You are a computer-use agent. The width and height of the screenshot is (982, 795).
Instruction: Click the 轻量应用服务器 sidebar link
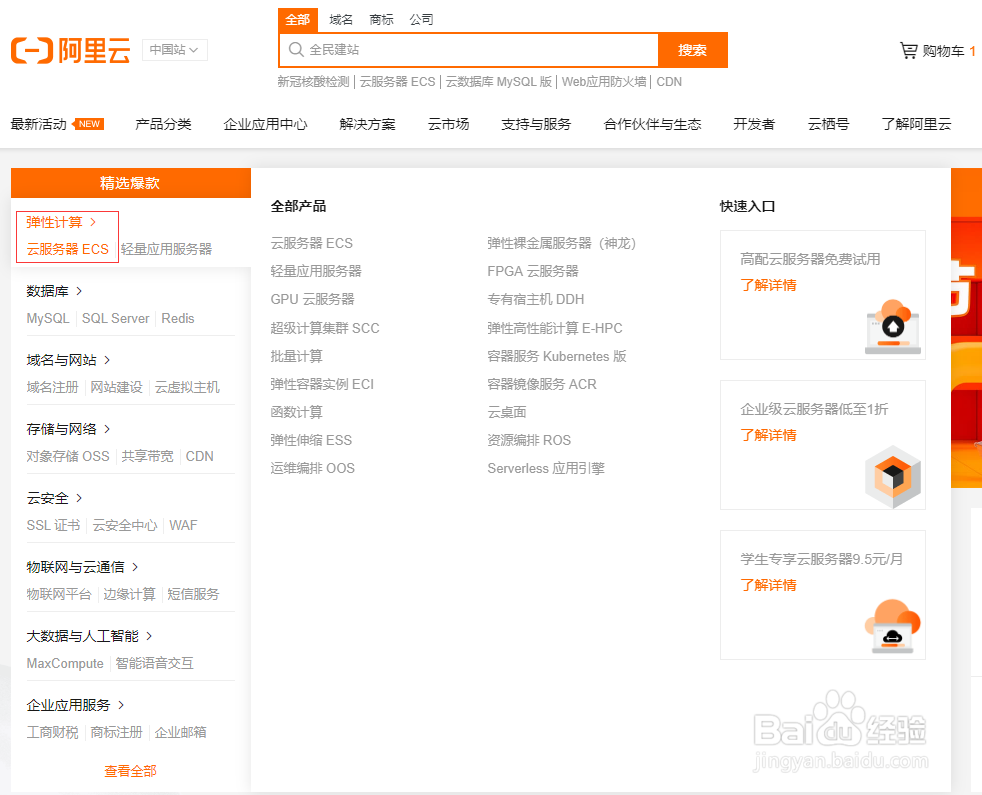point(166,249)
